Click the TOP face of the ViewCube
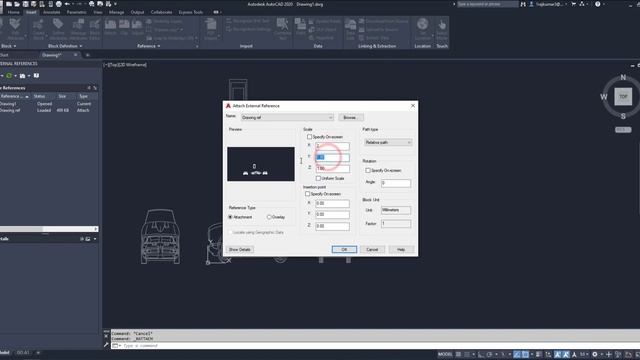 click(x=623, y=97)
